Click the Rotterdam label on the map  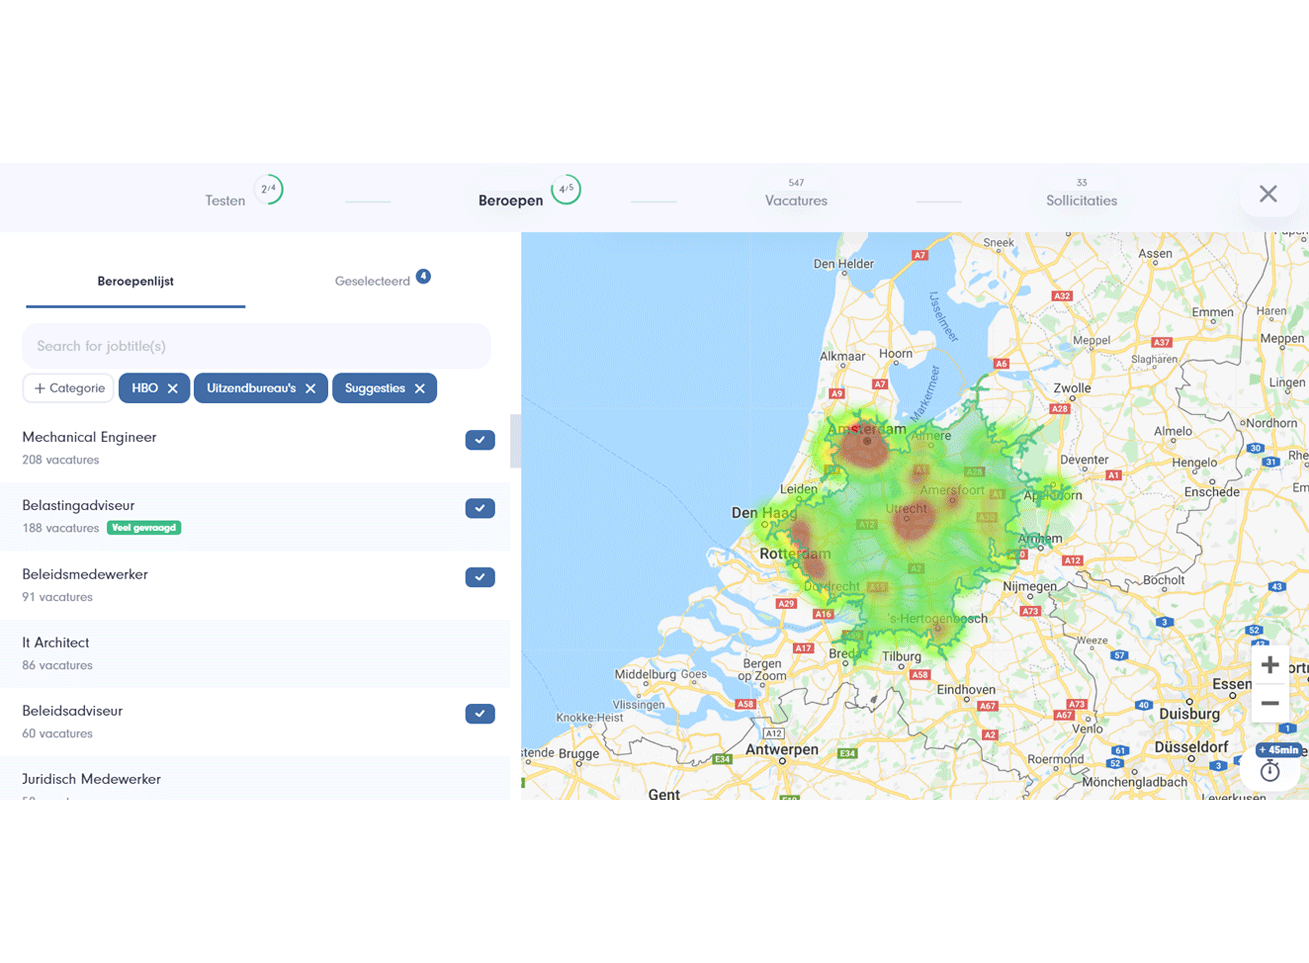click(795, 554)
